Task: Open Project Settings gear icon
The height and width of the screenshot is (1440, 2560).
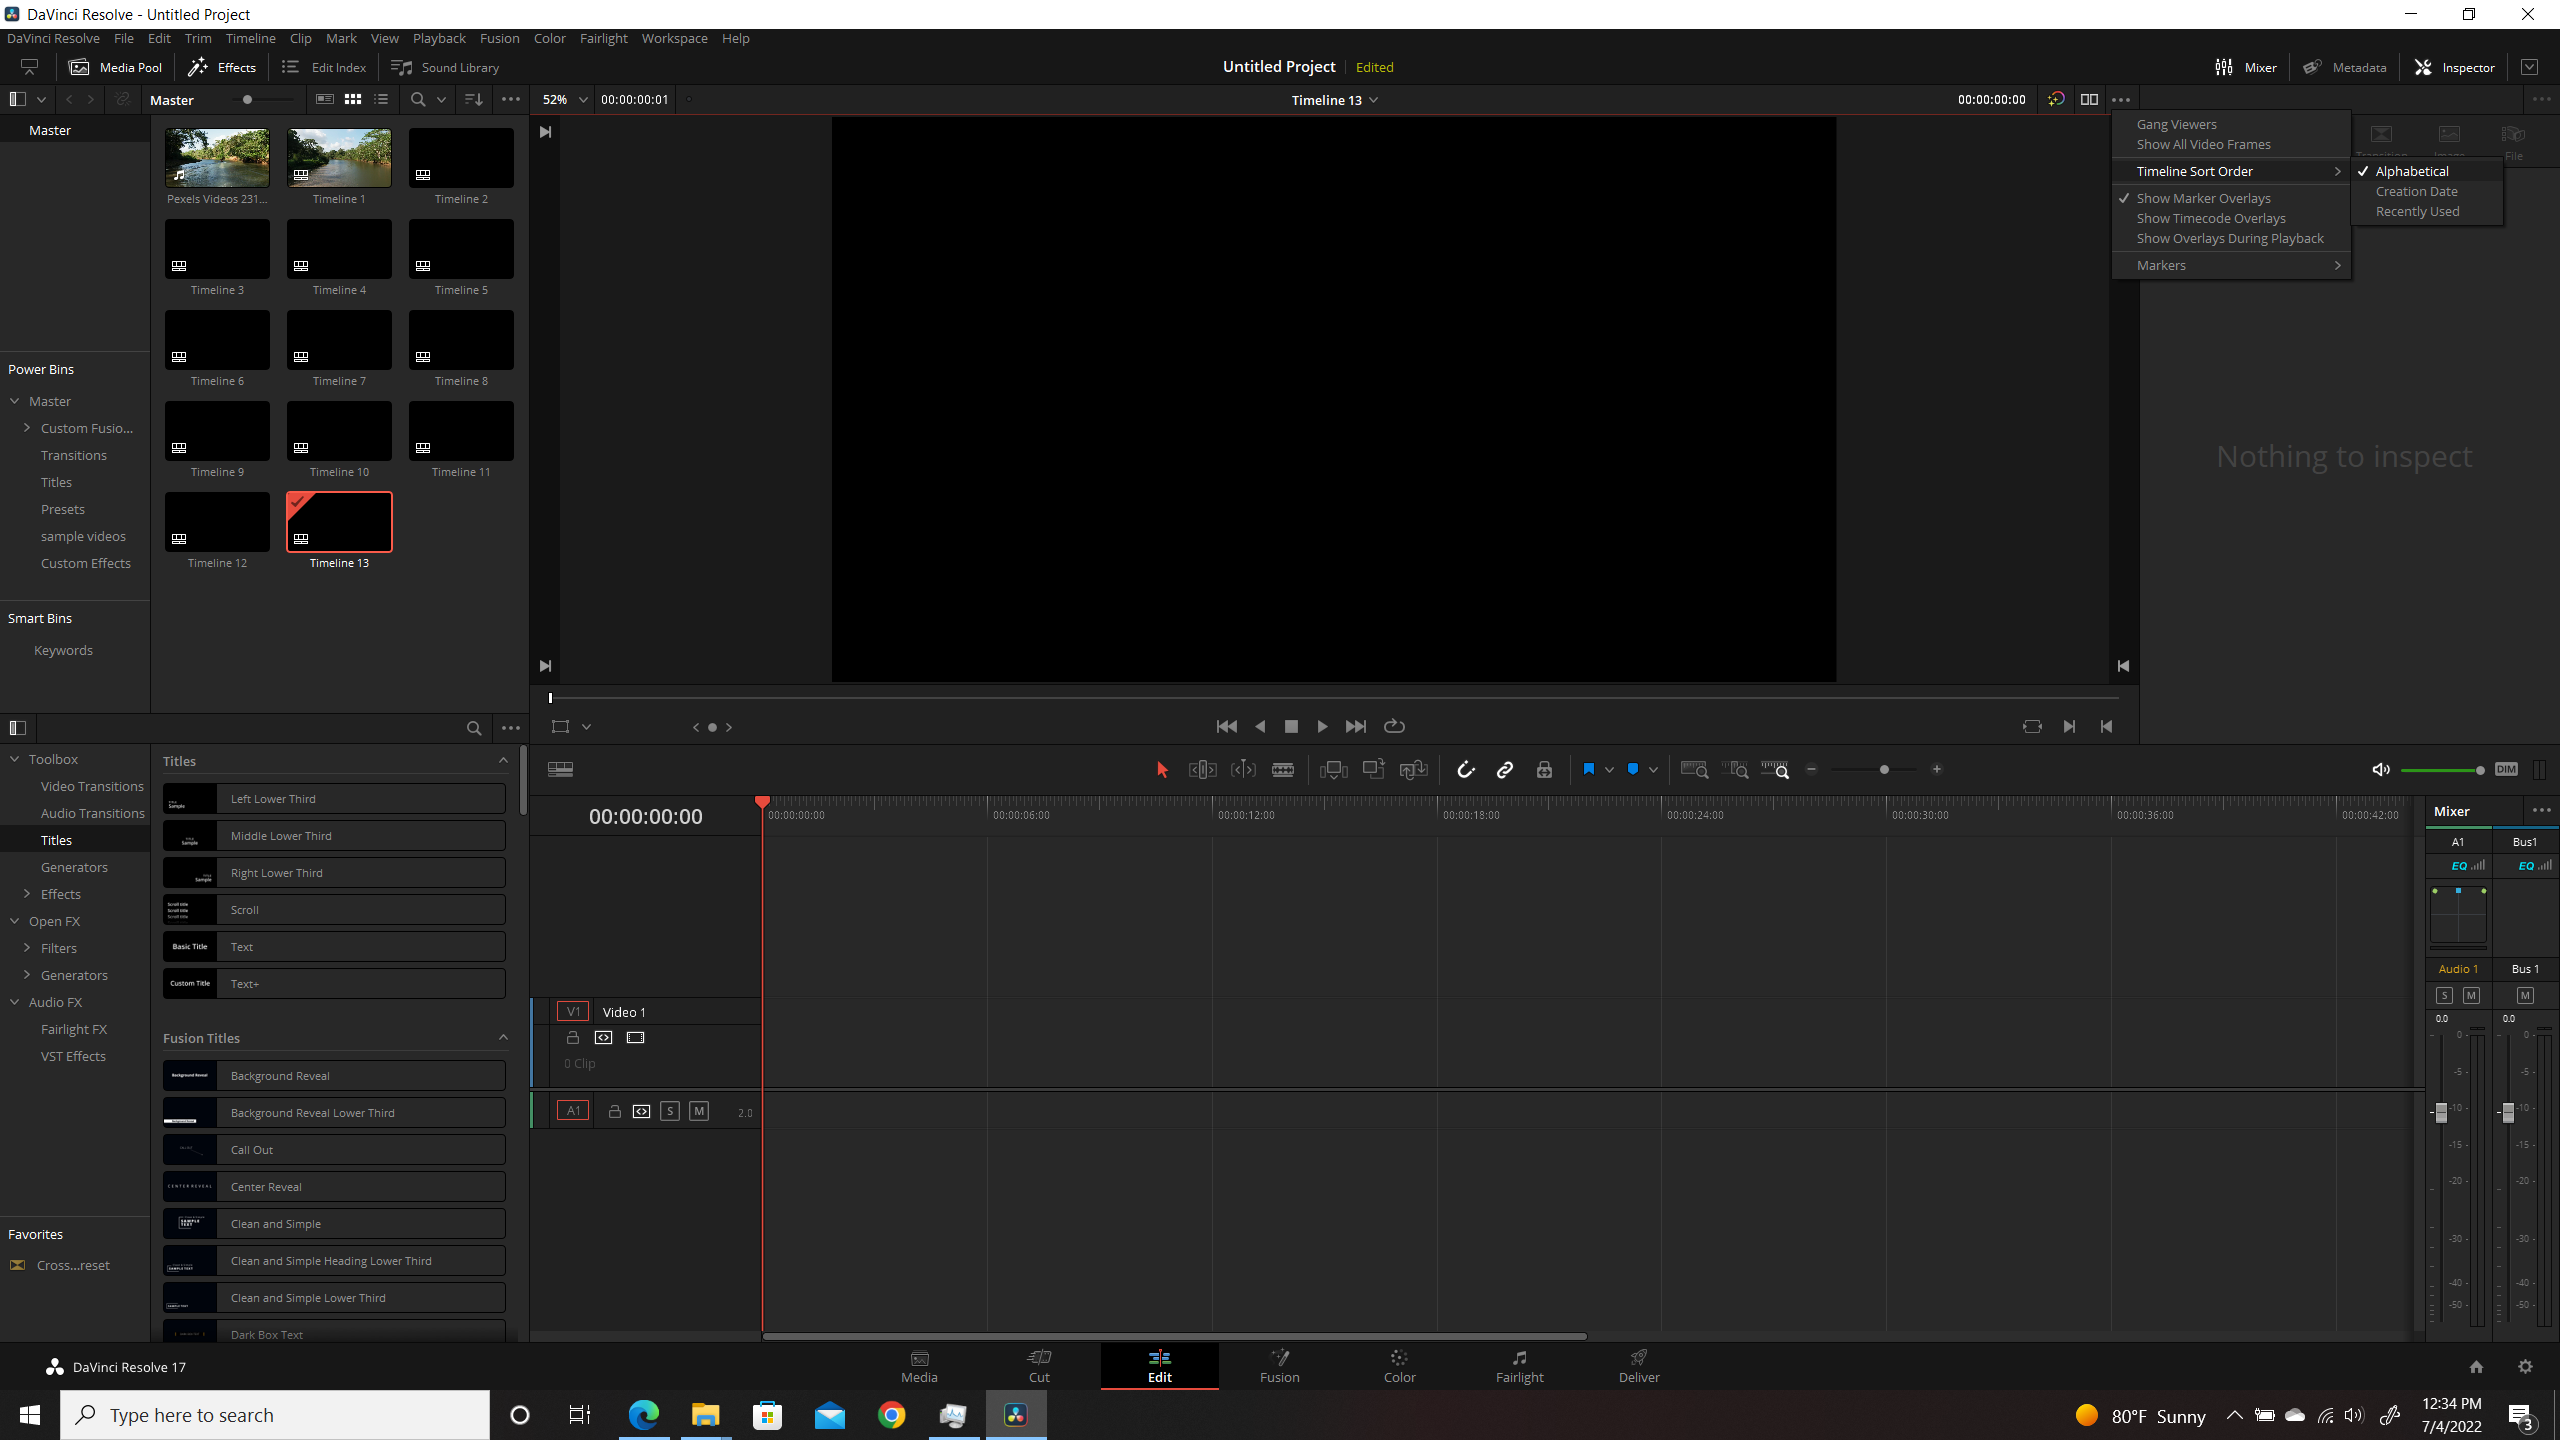Action: click(x=2525, y=1366)
